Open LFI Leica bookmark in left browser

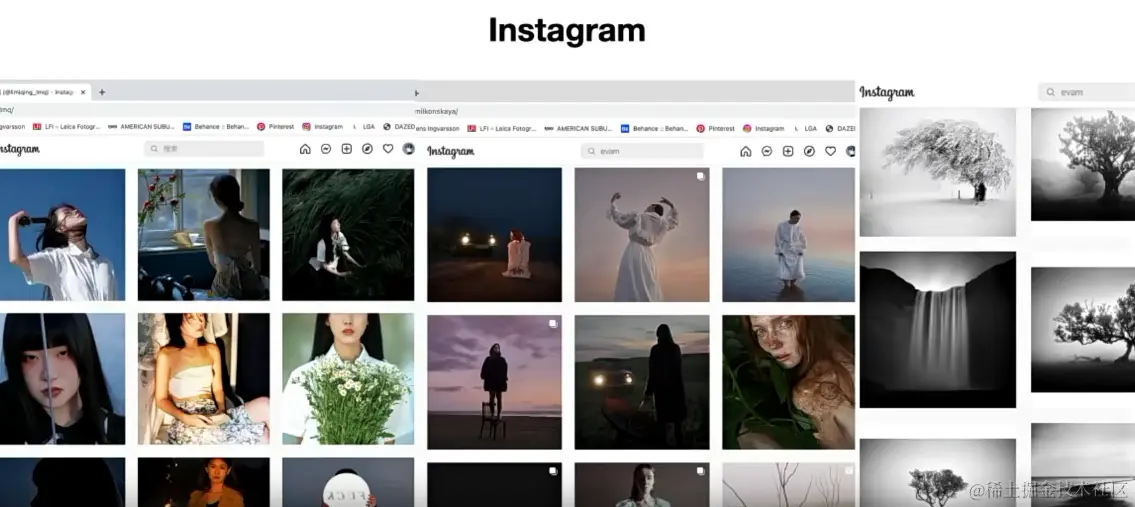pos(67,126)
